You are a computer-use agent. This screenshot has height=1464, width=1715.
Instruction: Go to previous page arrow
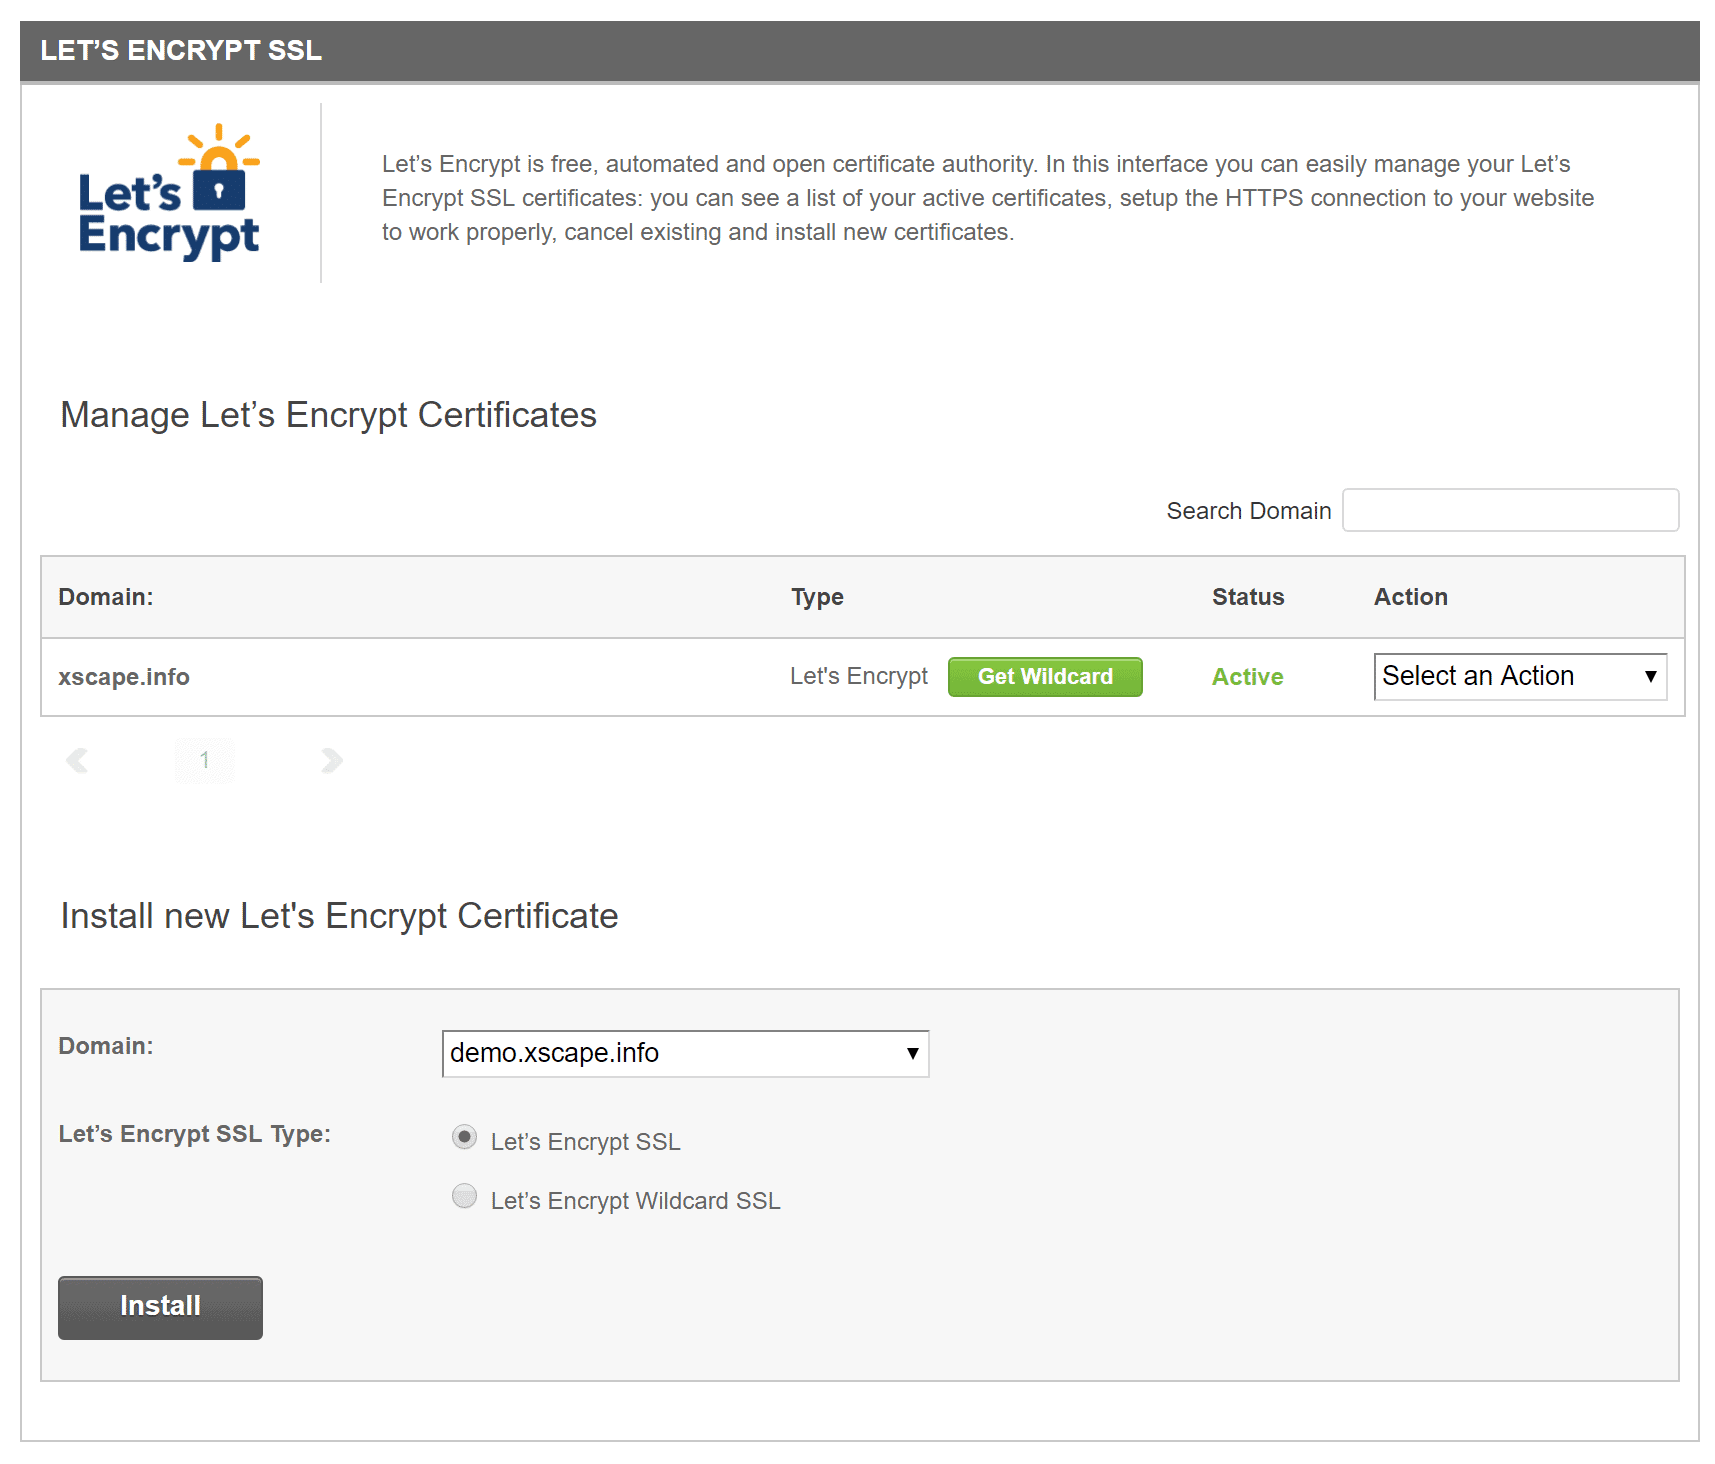tap(77, 761)
